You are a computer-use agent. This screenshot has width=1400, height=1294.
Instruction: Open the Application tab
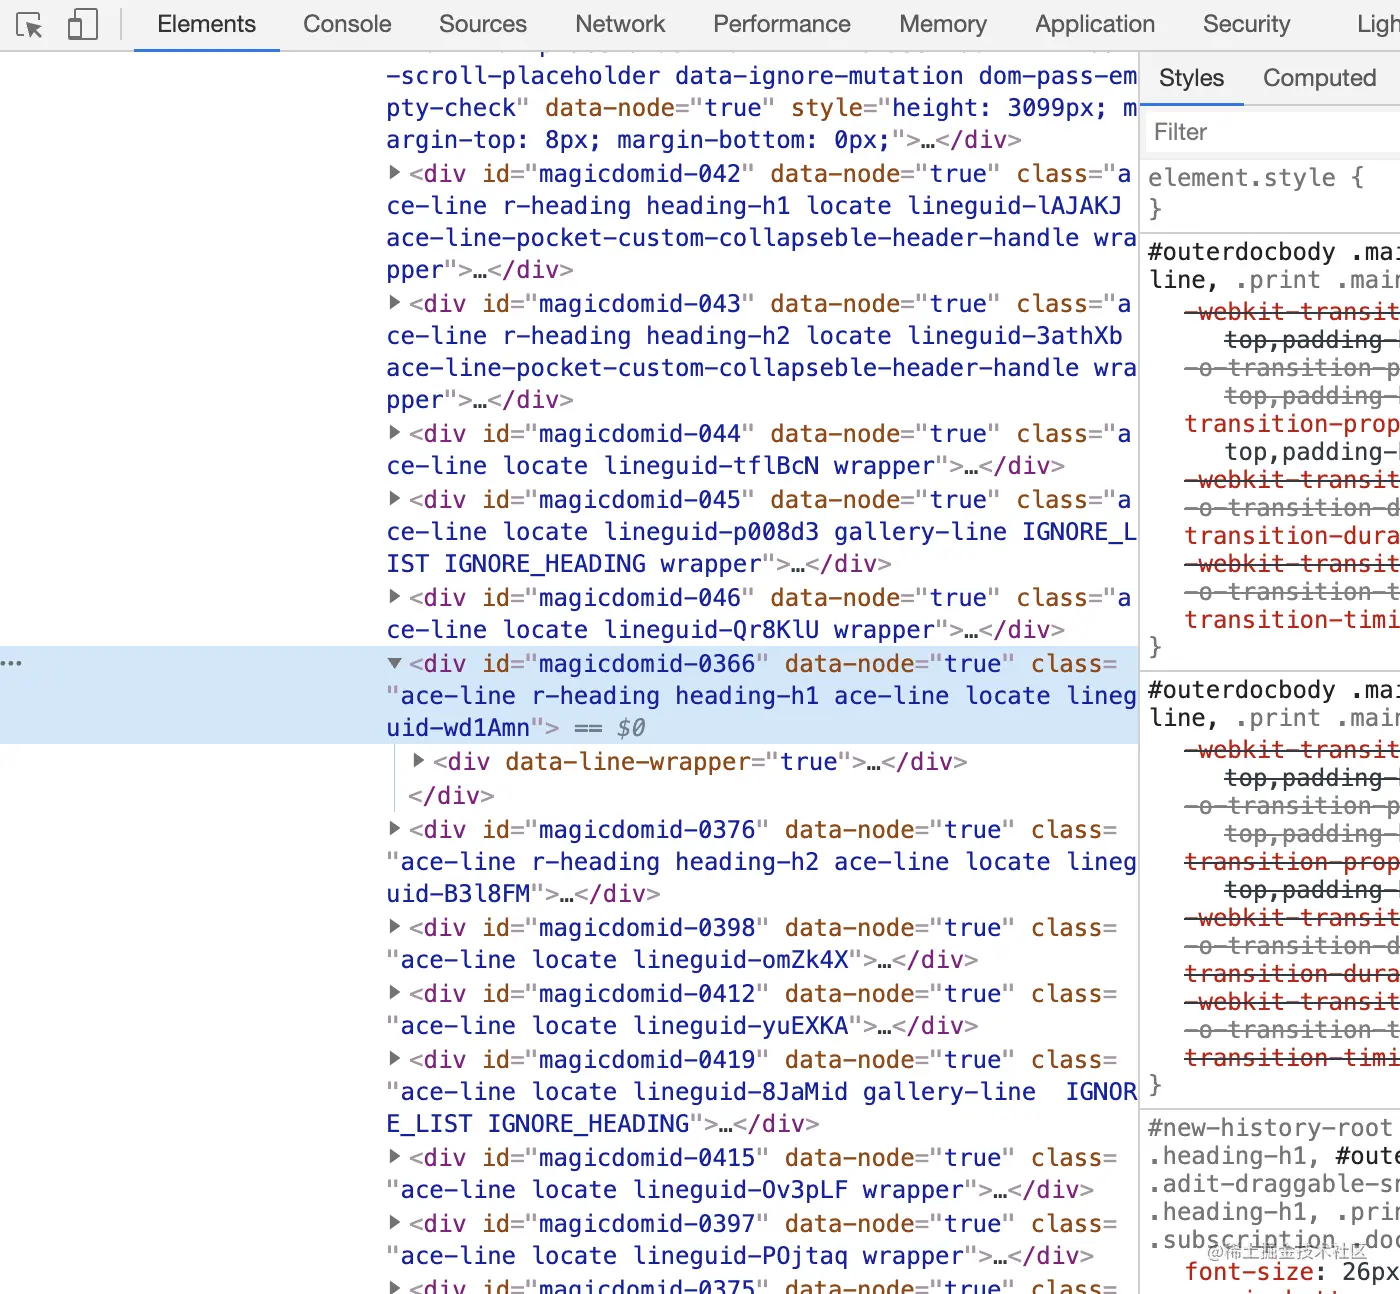point(1095,24)
